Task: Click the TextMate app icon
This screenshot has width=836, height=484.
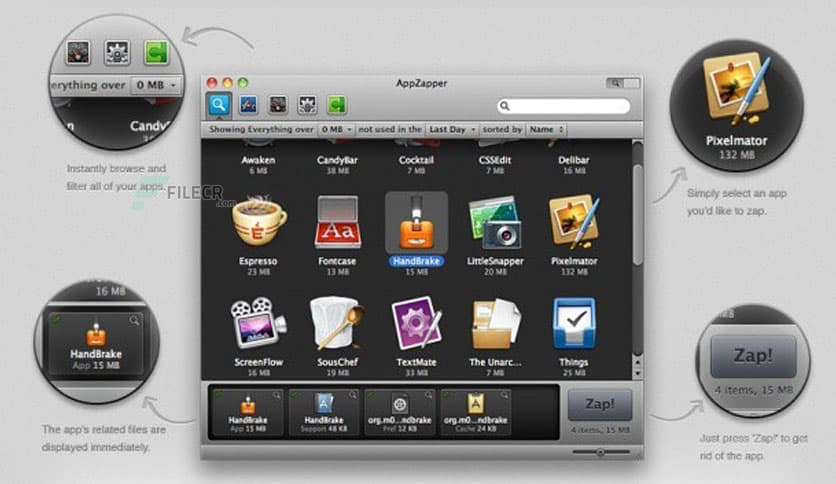Action: click(x=416, y=325)
